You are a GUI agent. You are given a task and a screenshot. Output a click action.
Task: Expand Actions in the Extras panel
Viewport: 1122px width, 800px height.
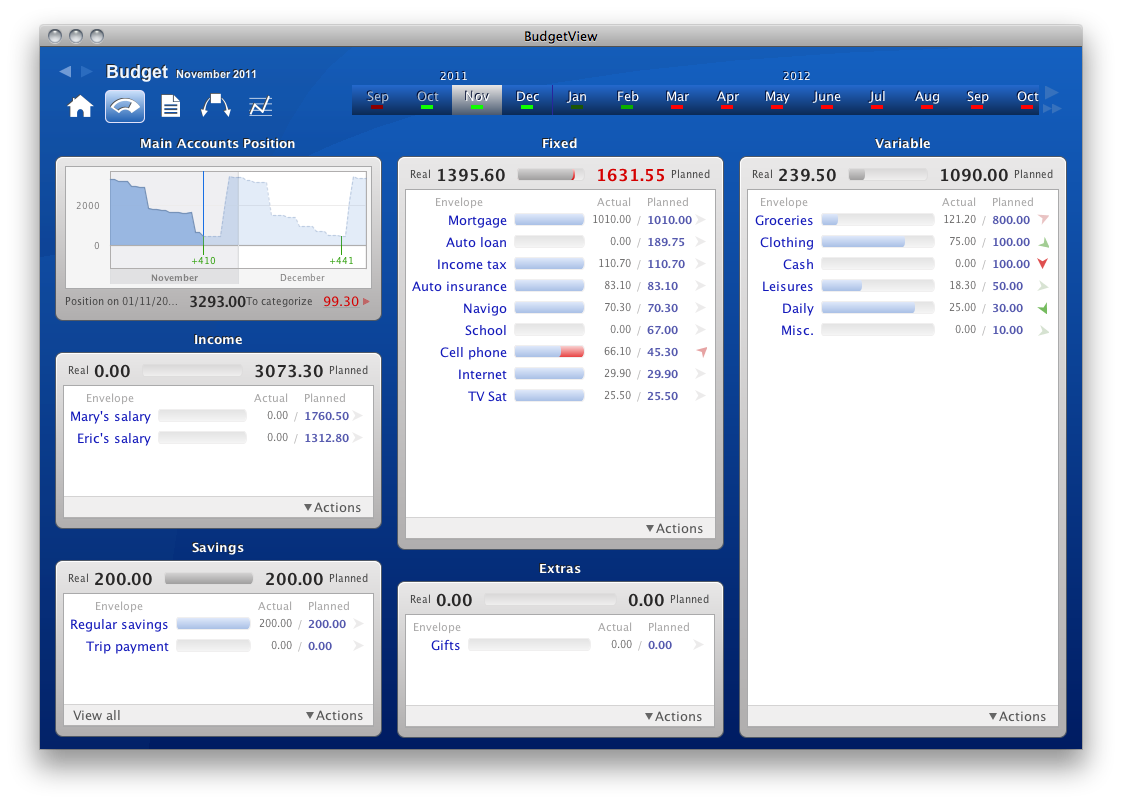(x=673, y=716)
